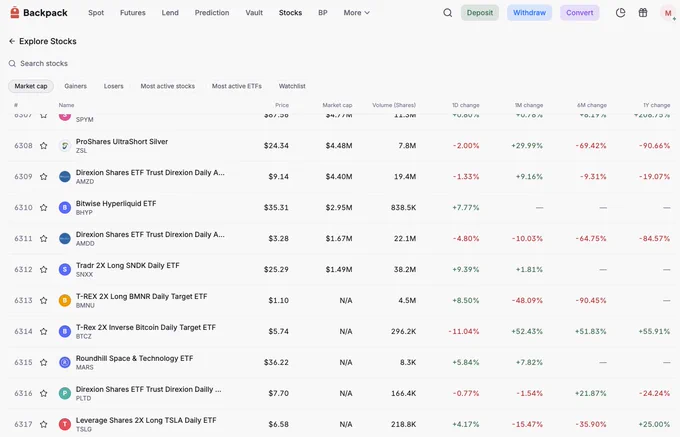The image size is (680, 437).
Task: Select the Watchlist filter tab
Action: [x=292, y=86]
